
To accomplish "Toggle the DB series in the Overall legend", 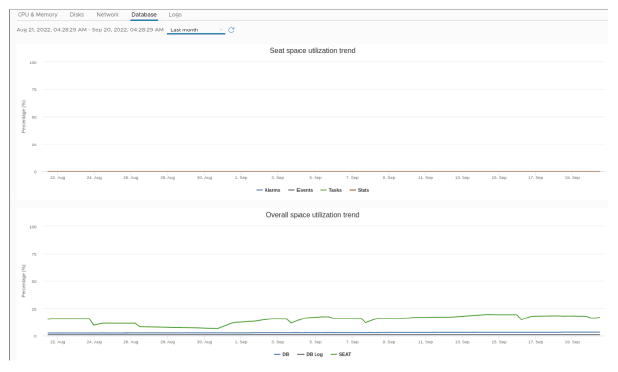I will 281,355.
